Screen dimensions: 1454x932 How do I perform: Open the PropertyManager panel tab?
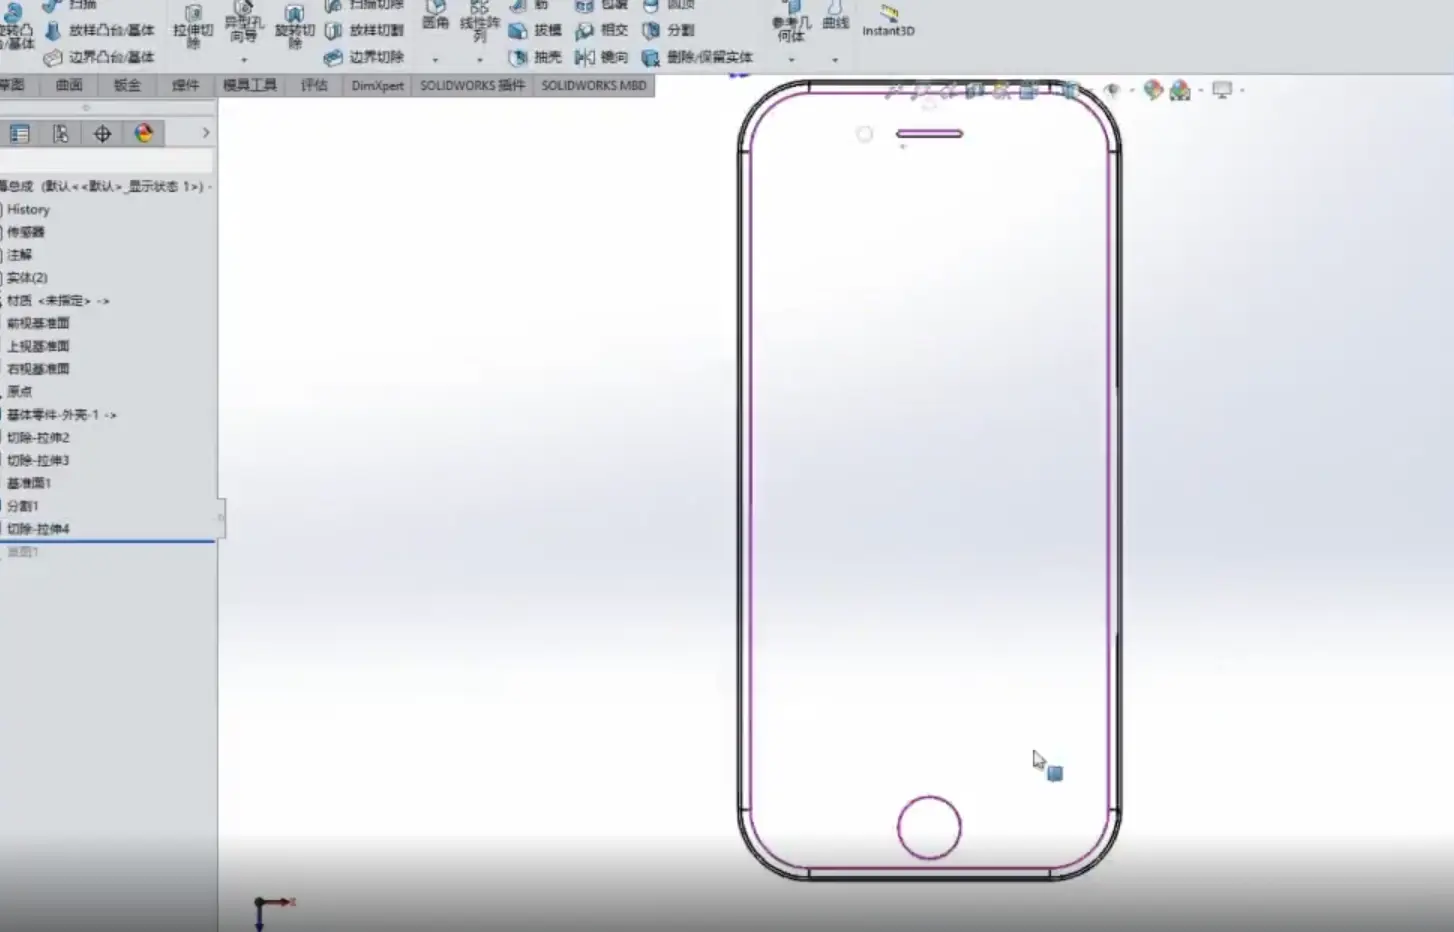pos(61,134)
